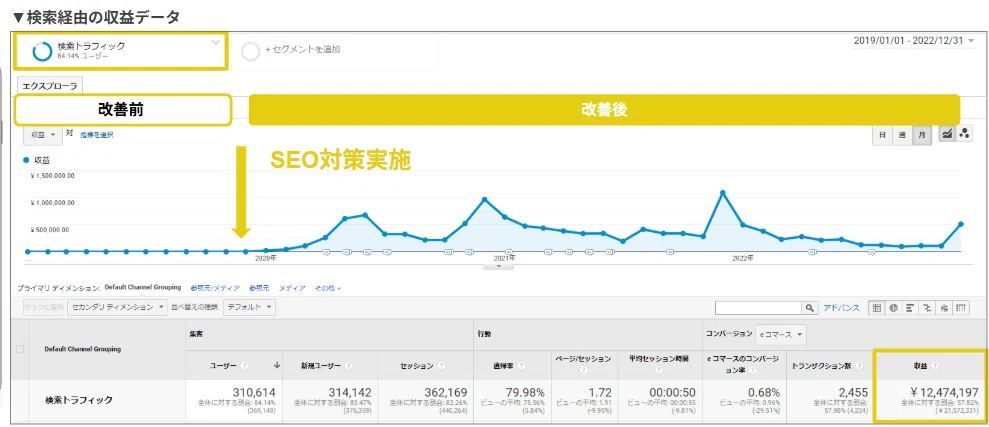989x427 pixels.
Task: Click the magnifier search button in table filter
Action: click(809, 308)
